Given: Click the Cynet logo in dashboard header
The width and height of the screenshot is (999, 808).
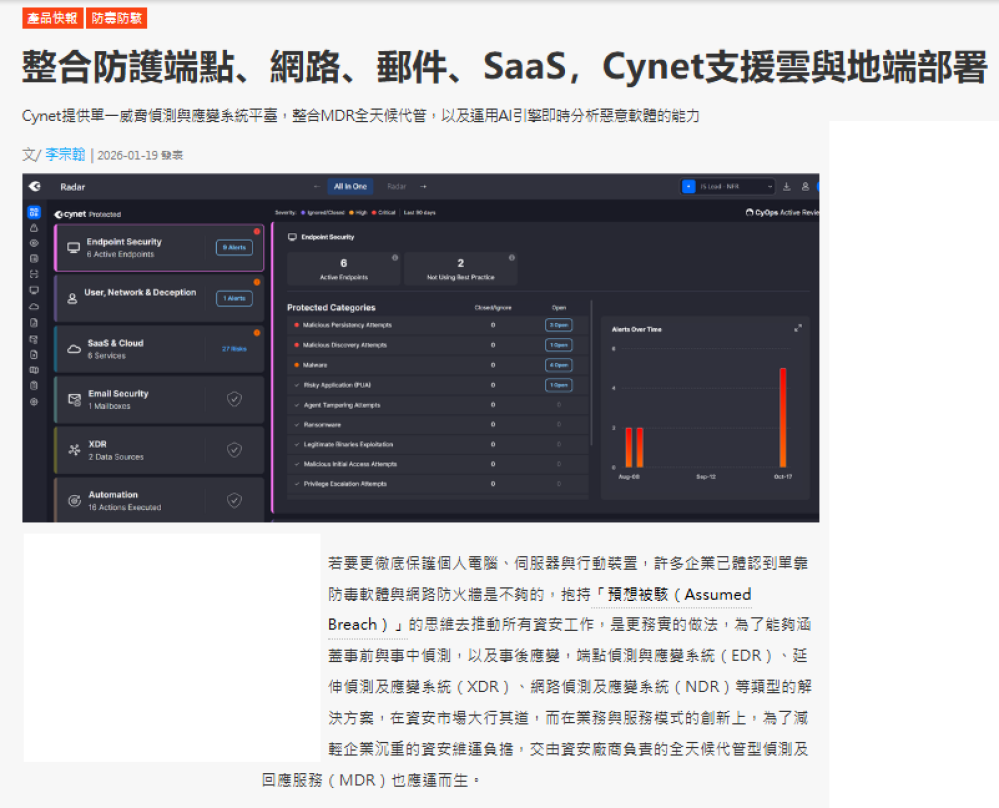Looking at the screenshot, I should tap(34, 186).
